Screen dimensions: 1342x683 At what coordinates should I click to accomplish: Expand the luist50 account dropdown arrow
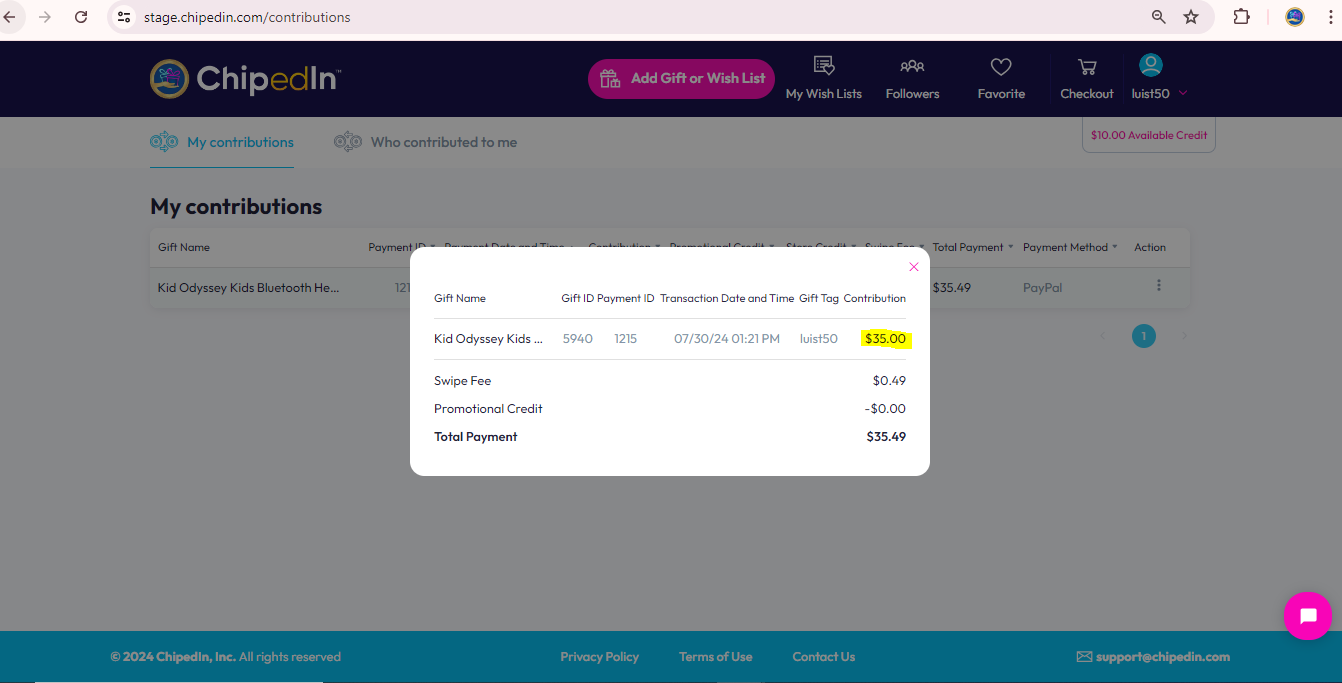click(1183, 93)
